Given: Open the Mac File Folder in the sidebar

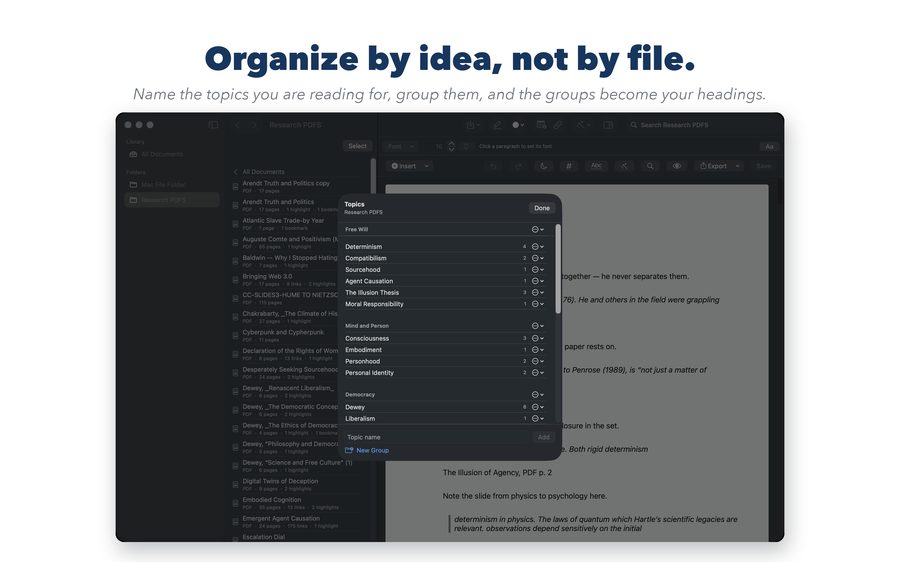Looking at the screenshot, I should tap(172, 184).
